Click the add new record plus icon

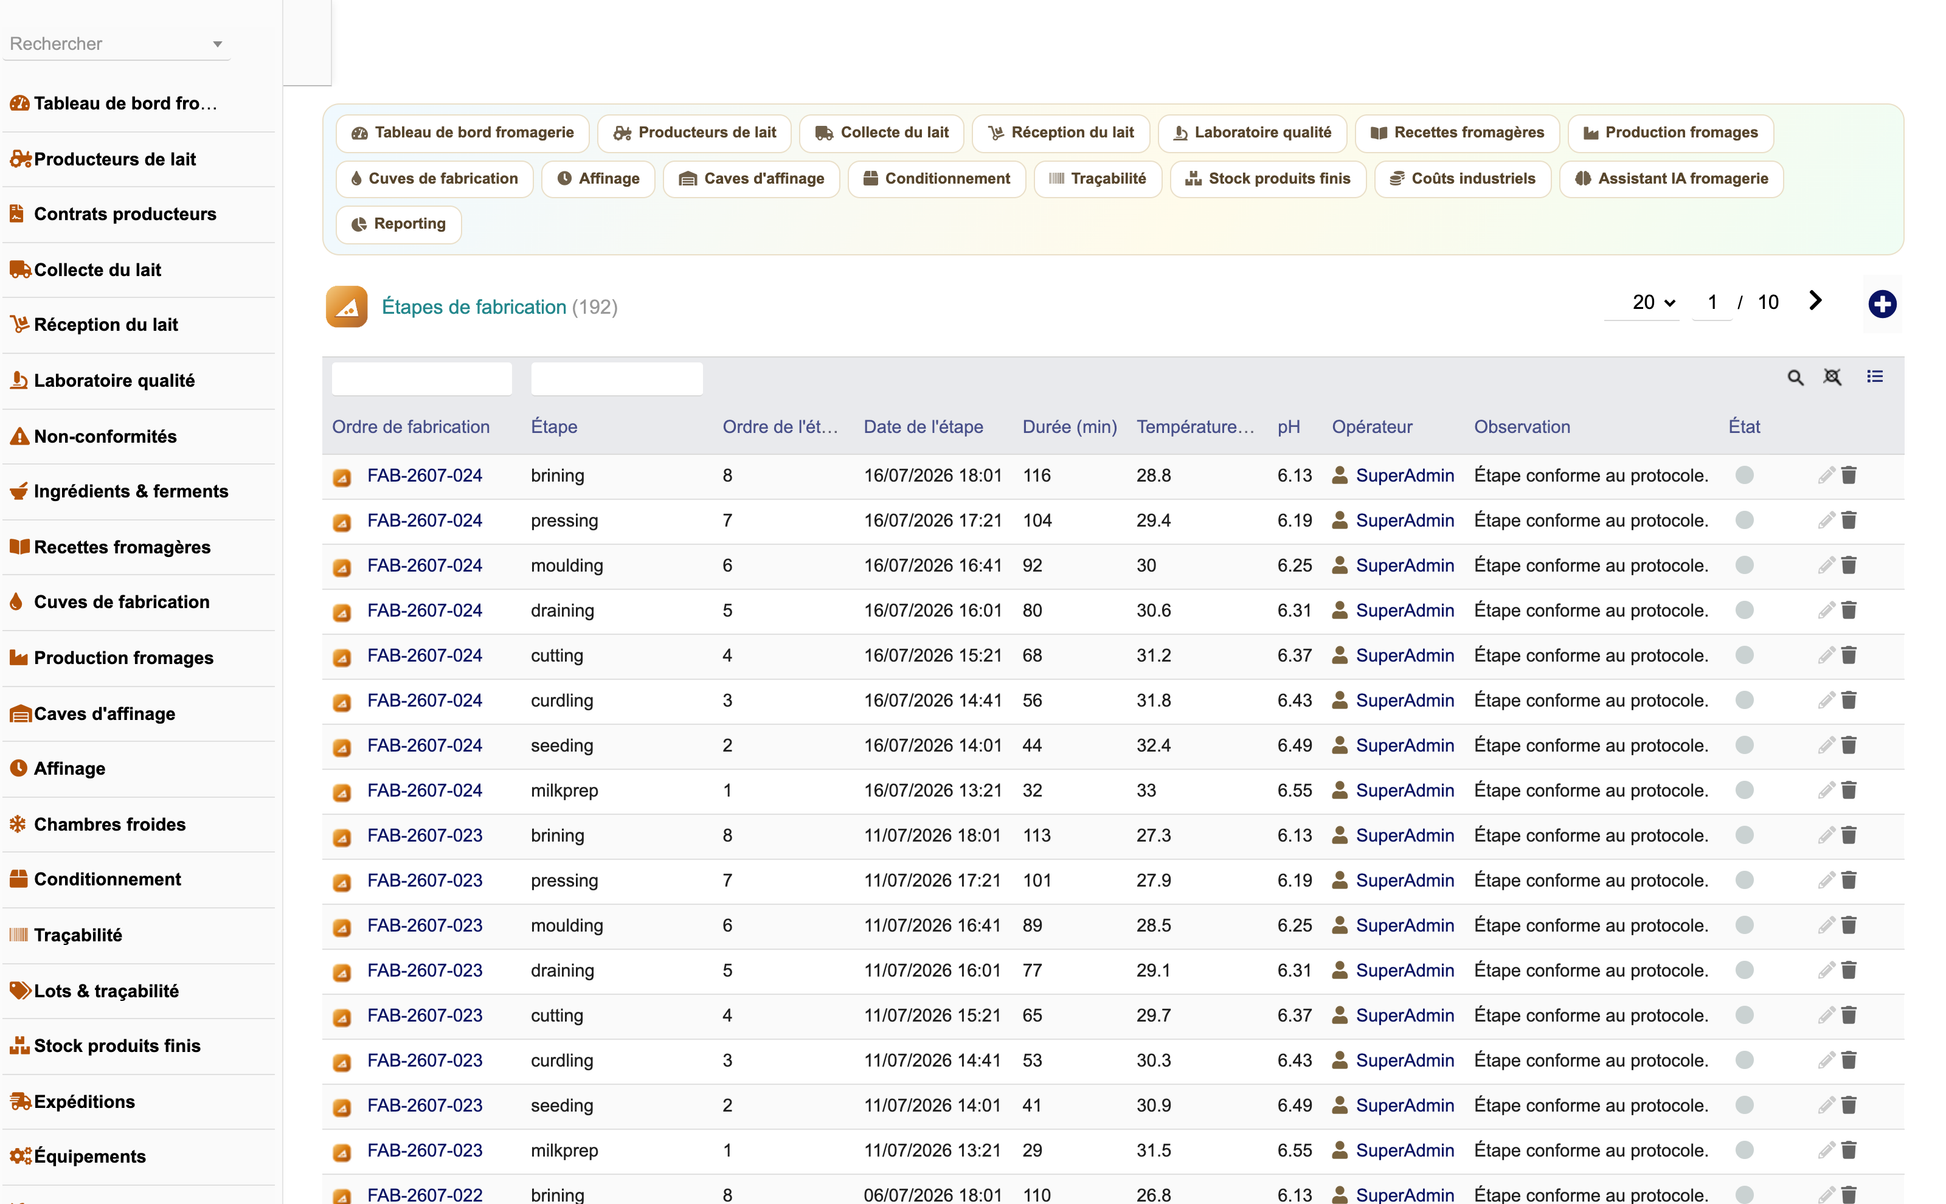coord(1882,304)
